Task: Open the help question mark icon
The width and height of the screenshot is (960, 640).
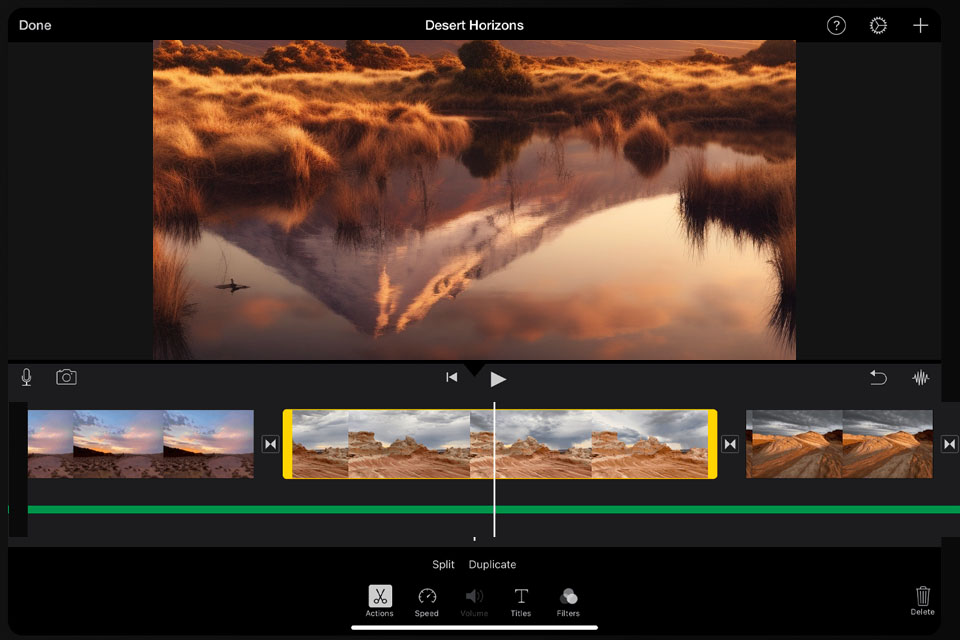Action: pos(836,25)
